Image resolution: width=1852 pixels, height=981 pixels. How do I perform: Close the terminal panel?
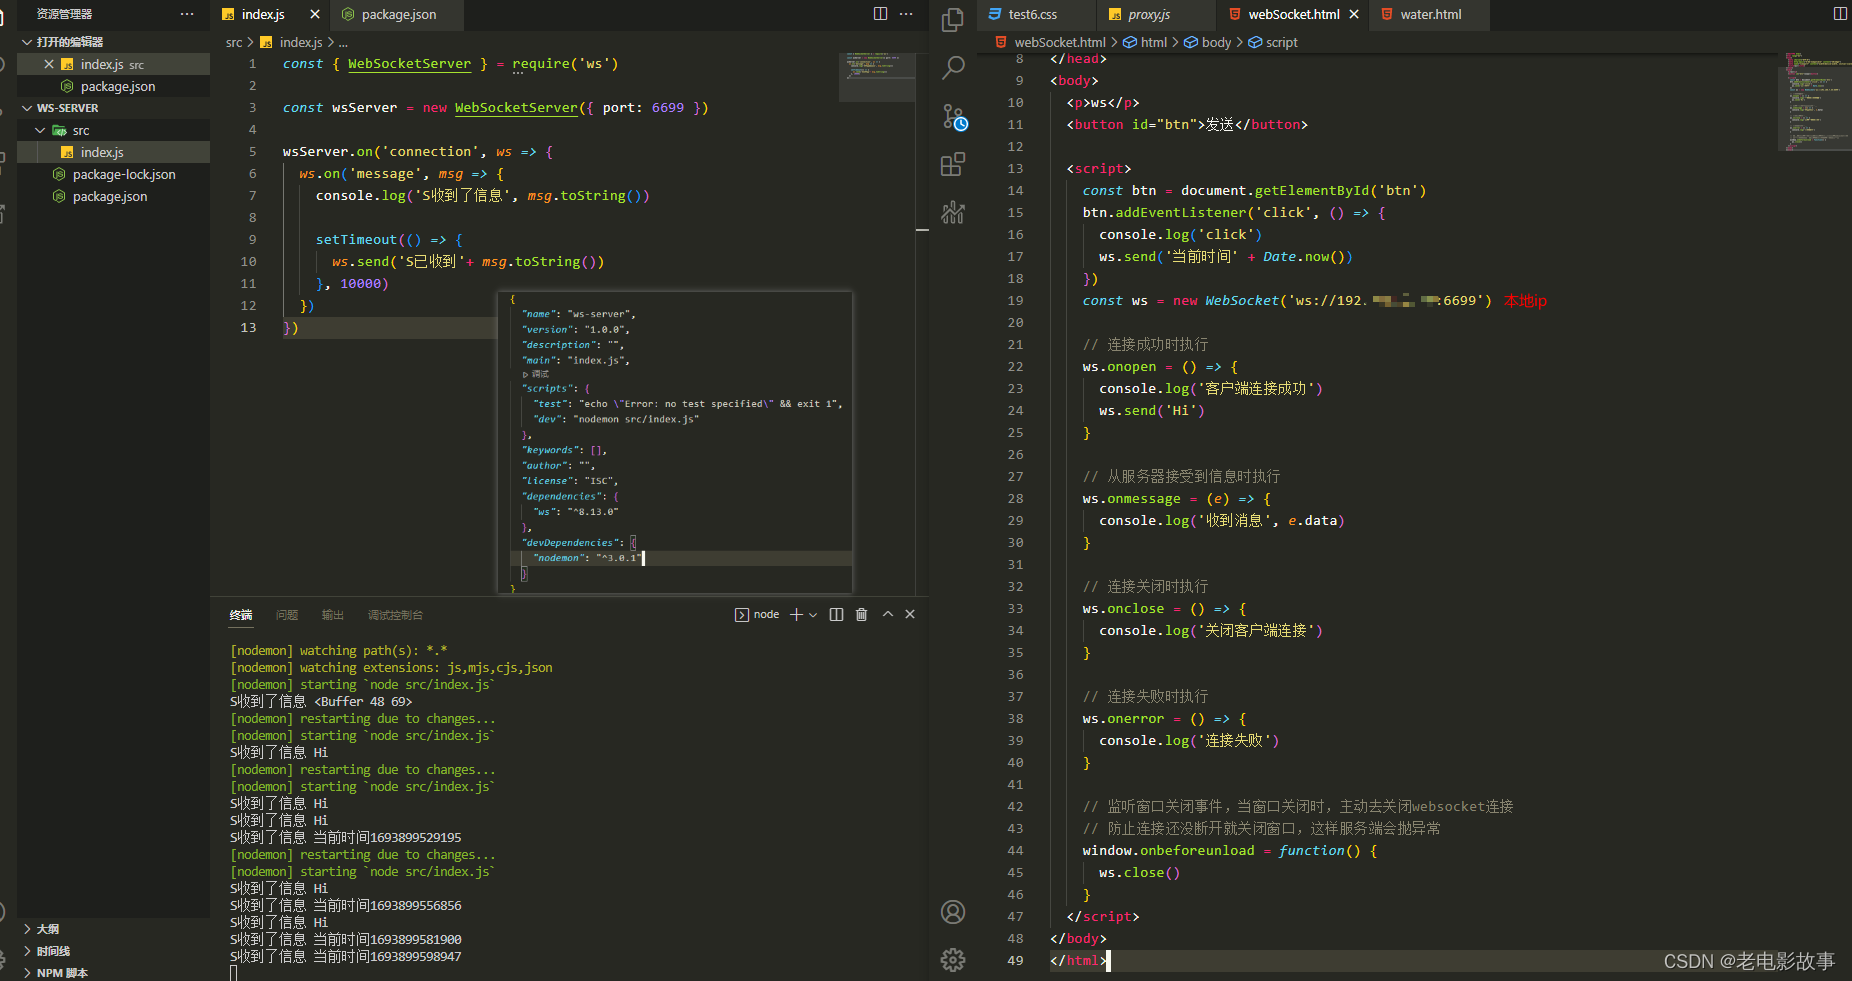(x=910, y=615)
